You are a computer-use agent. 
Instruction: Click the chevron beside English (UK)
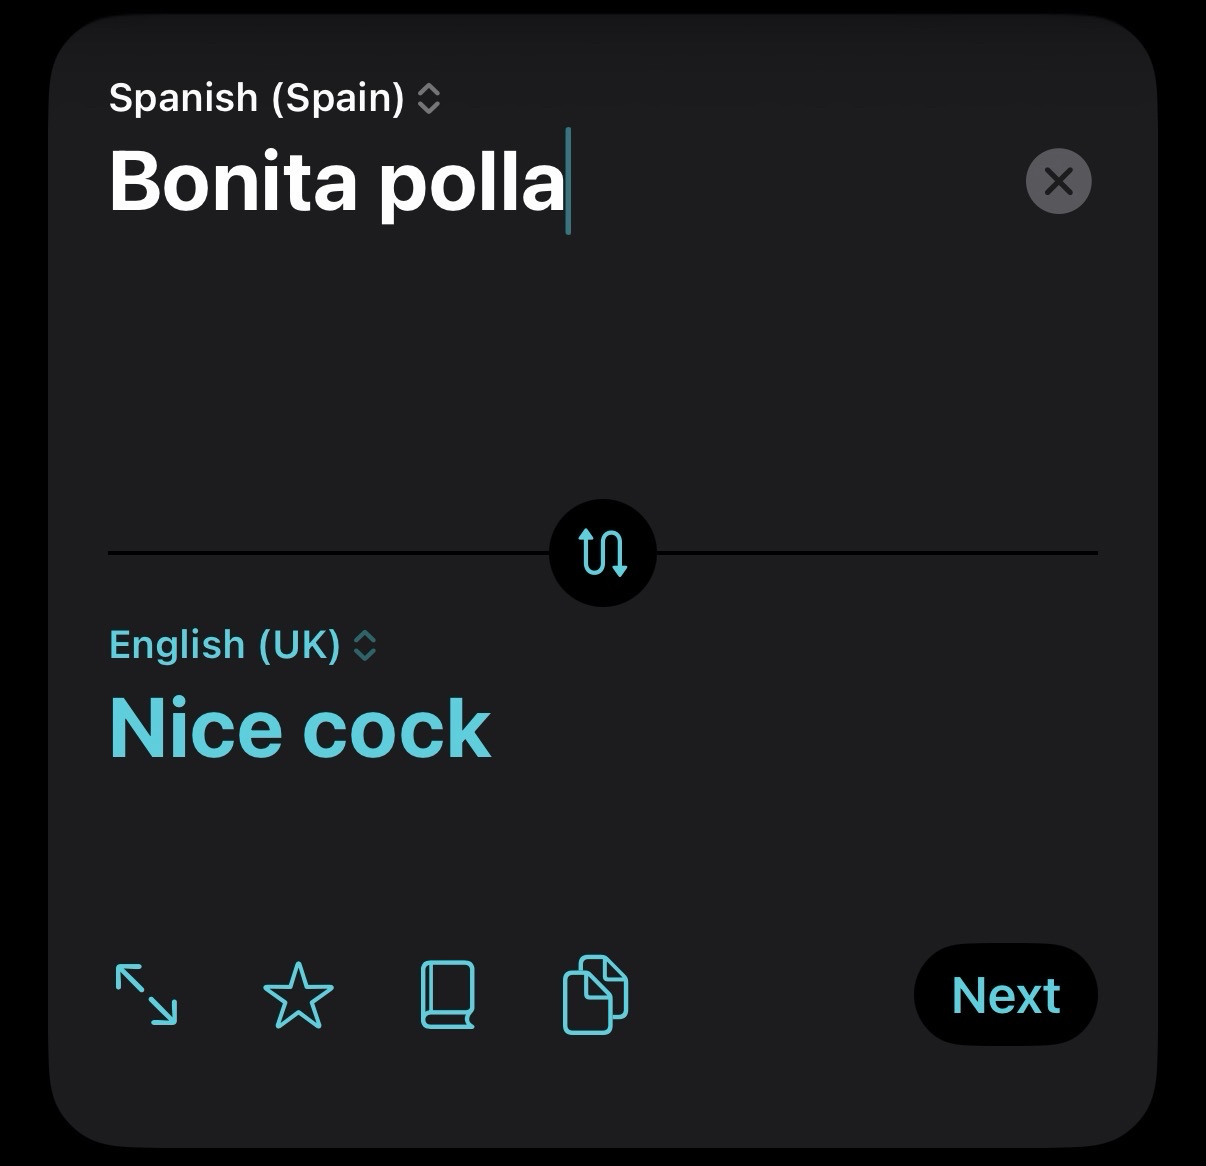365,645
